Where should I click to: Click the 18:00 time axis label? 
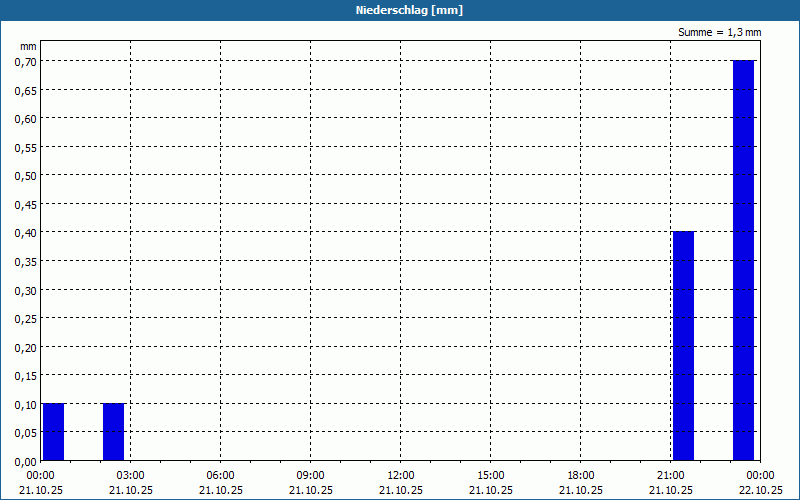point(581,476)
